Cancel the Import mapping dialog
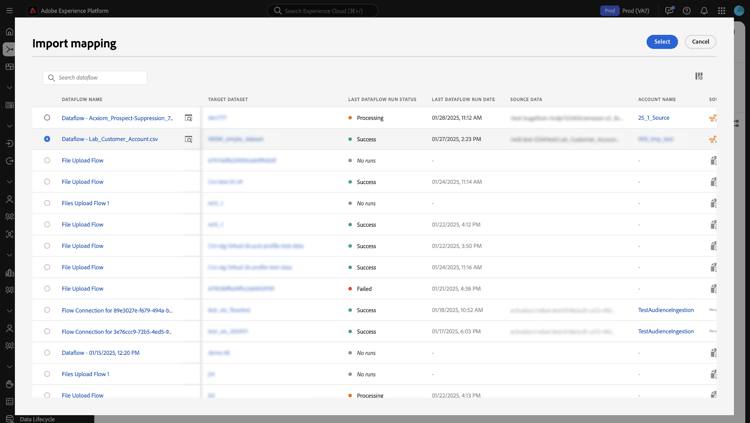 [700, 42]
